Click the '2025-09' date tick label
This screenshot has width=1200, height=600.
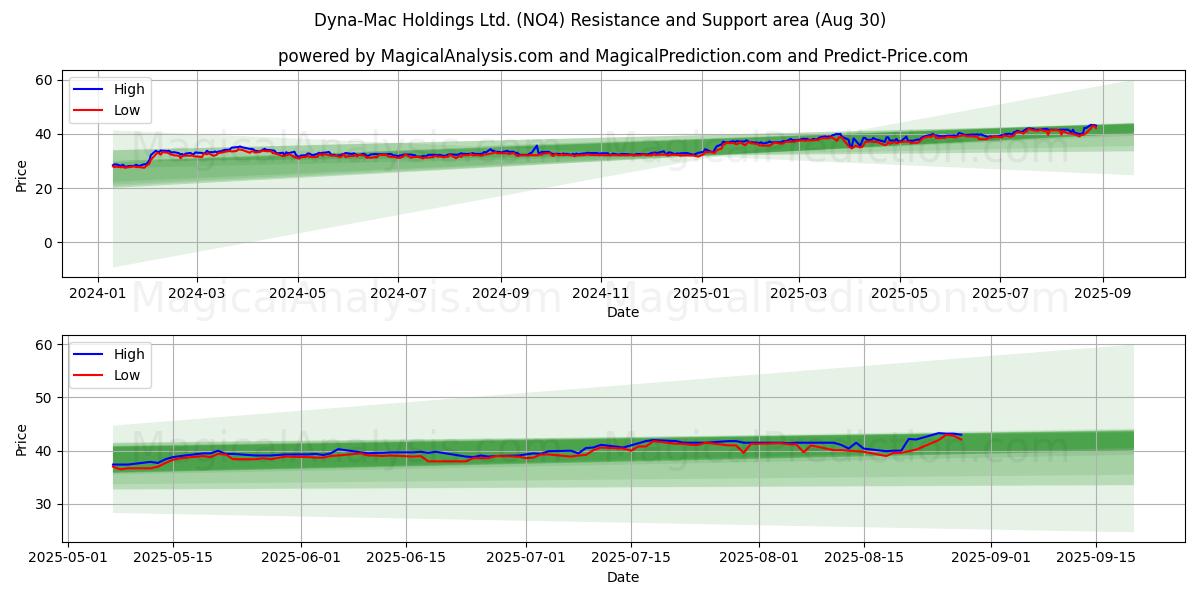coord(1103,293)
